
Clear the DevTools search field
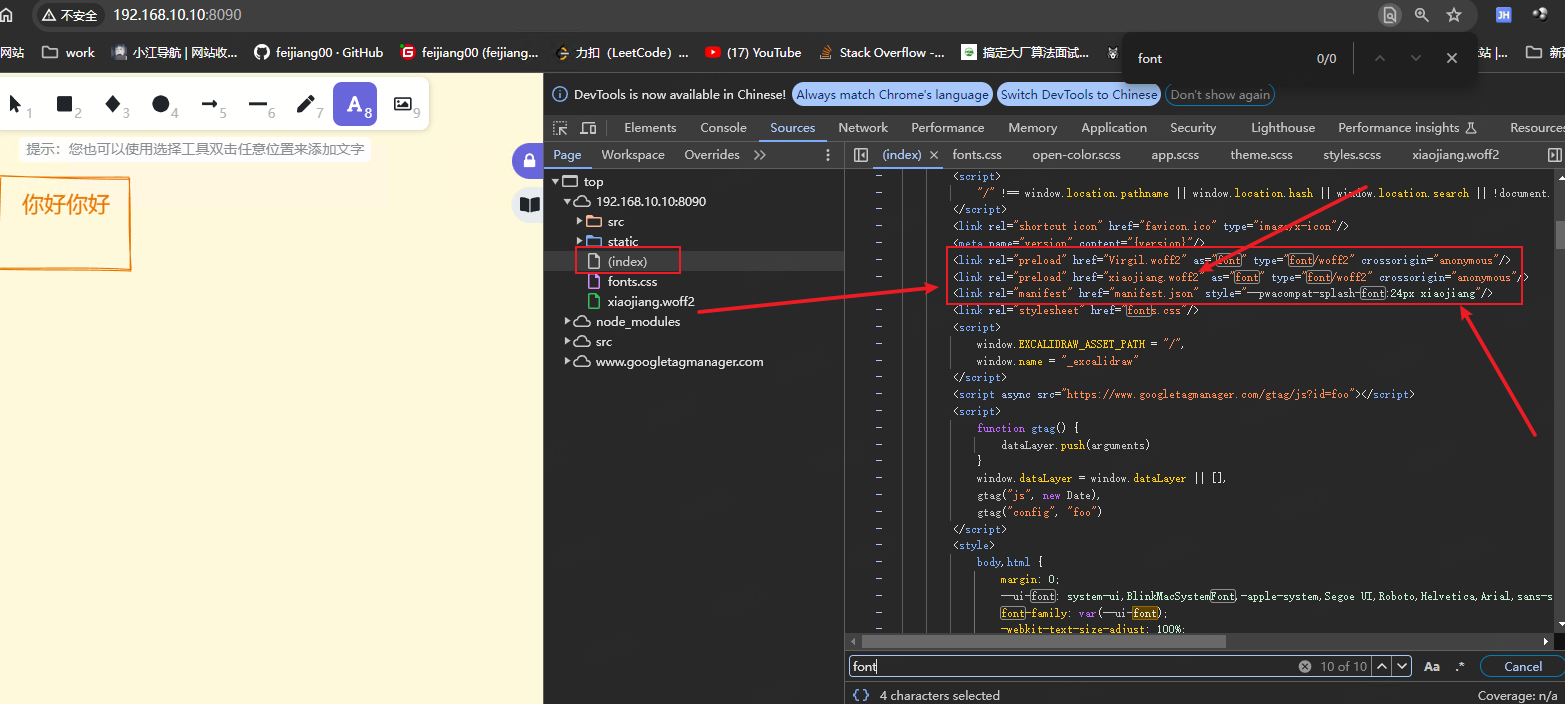coord(1304,666)
